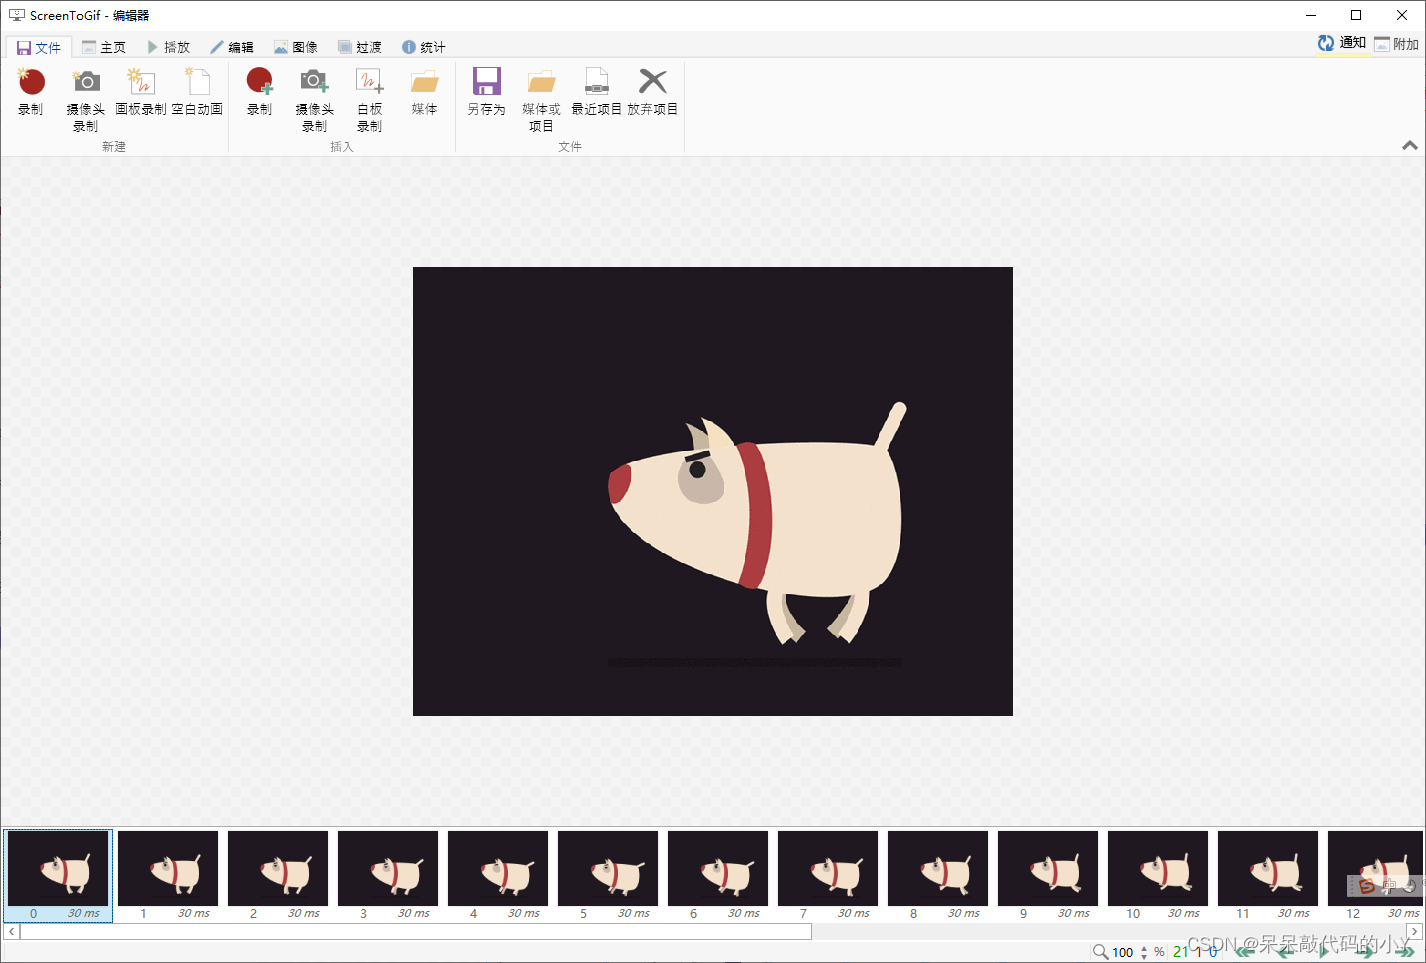The height and width of the screenshot is (963, 1426).
Task: Switch to the 图像 ribbon tab
Action: tap(296, 47)
